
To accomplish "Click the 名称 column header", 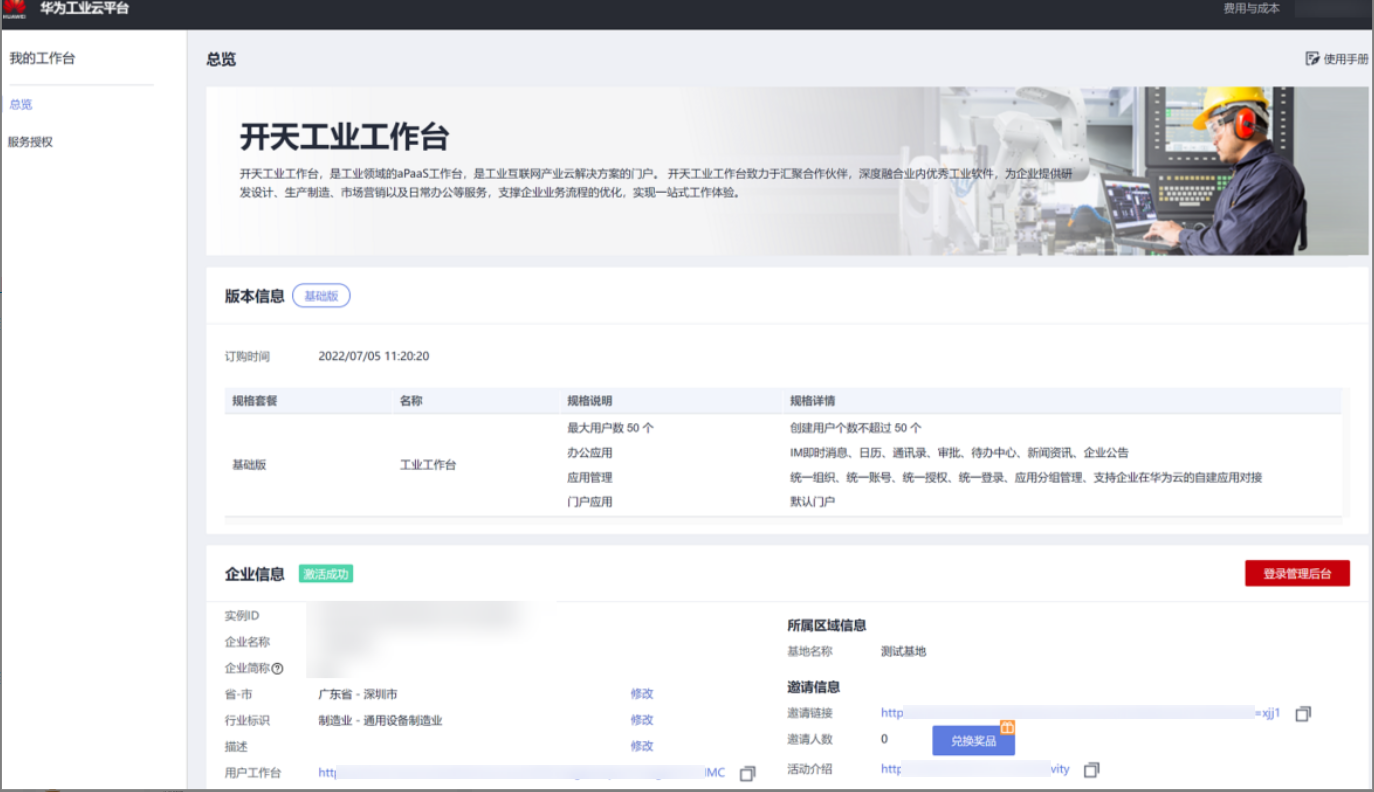I will [x=411, y=401].
